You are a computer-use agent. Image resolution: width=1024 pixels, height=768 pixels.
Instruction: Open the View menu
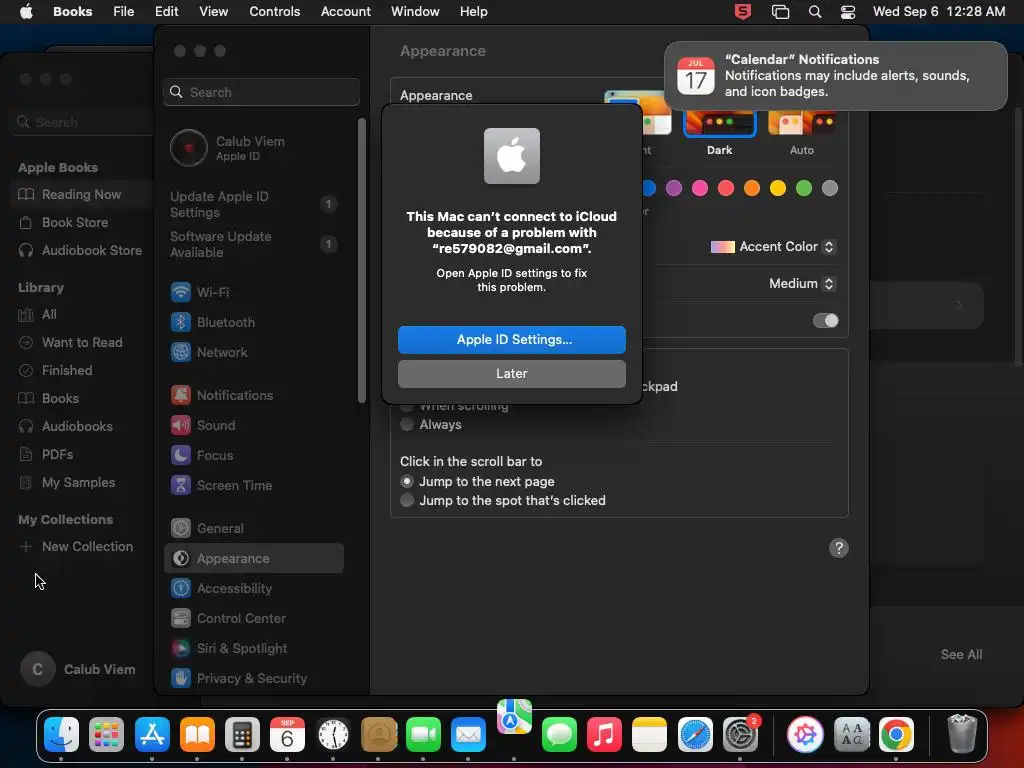(214, 12)
